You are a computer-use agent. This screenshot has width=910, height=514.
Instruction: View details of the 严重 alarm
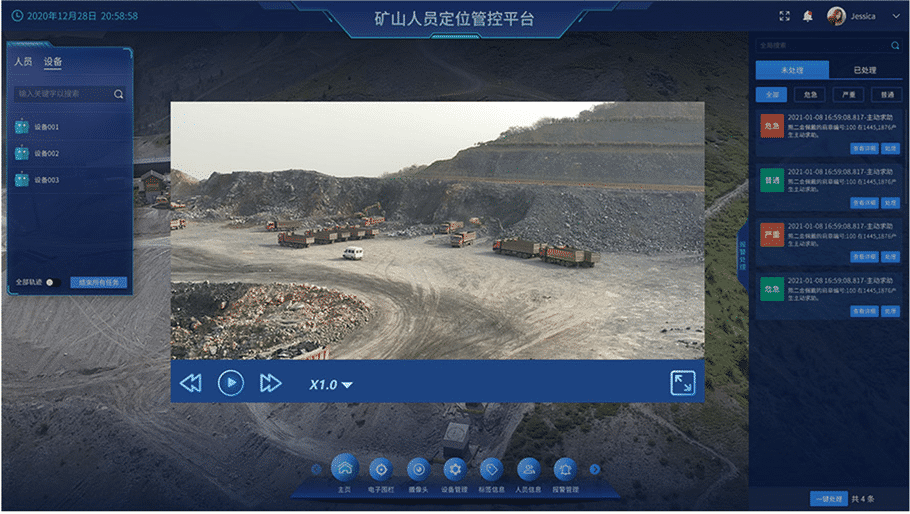click(x=865, y=256)
